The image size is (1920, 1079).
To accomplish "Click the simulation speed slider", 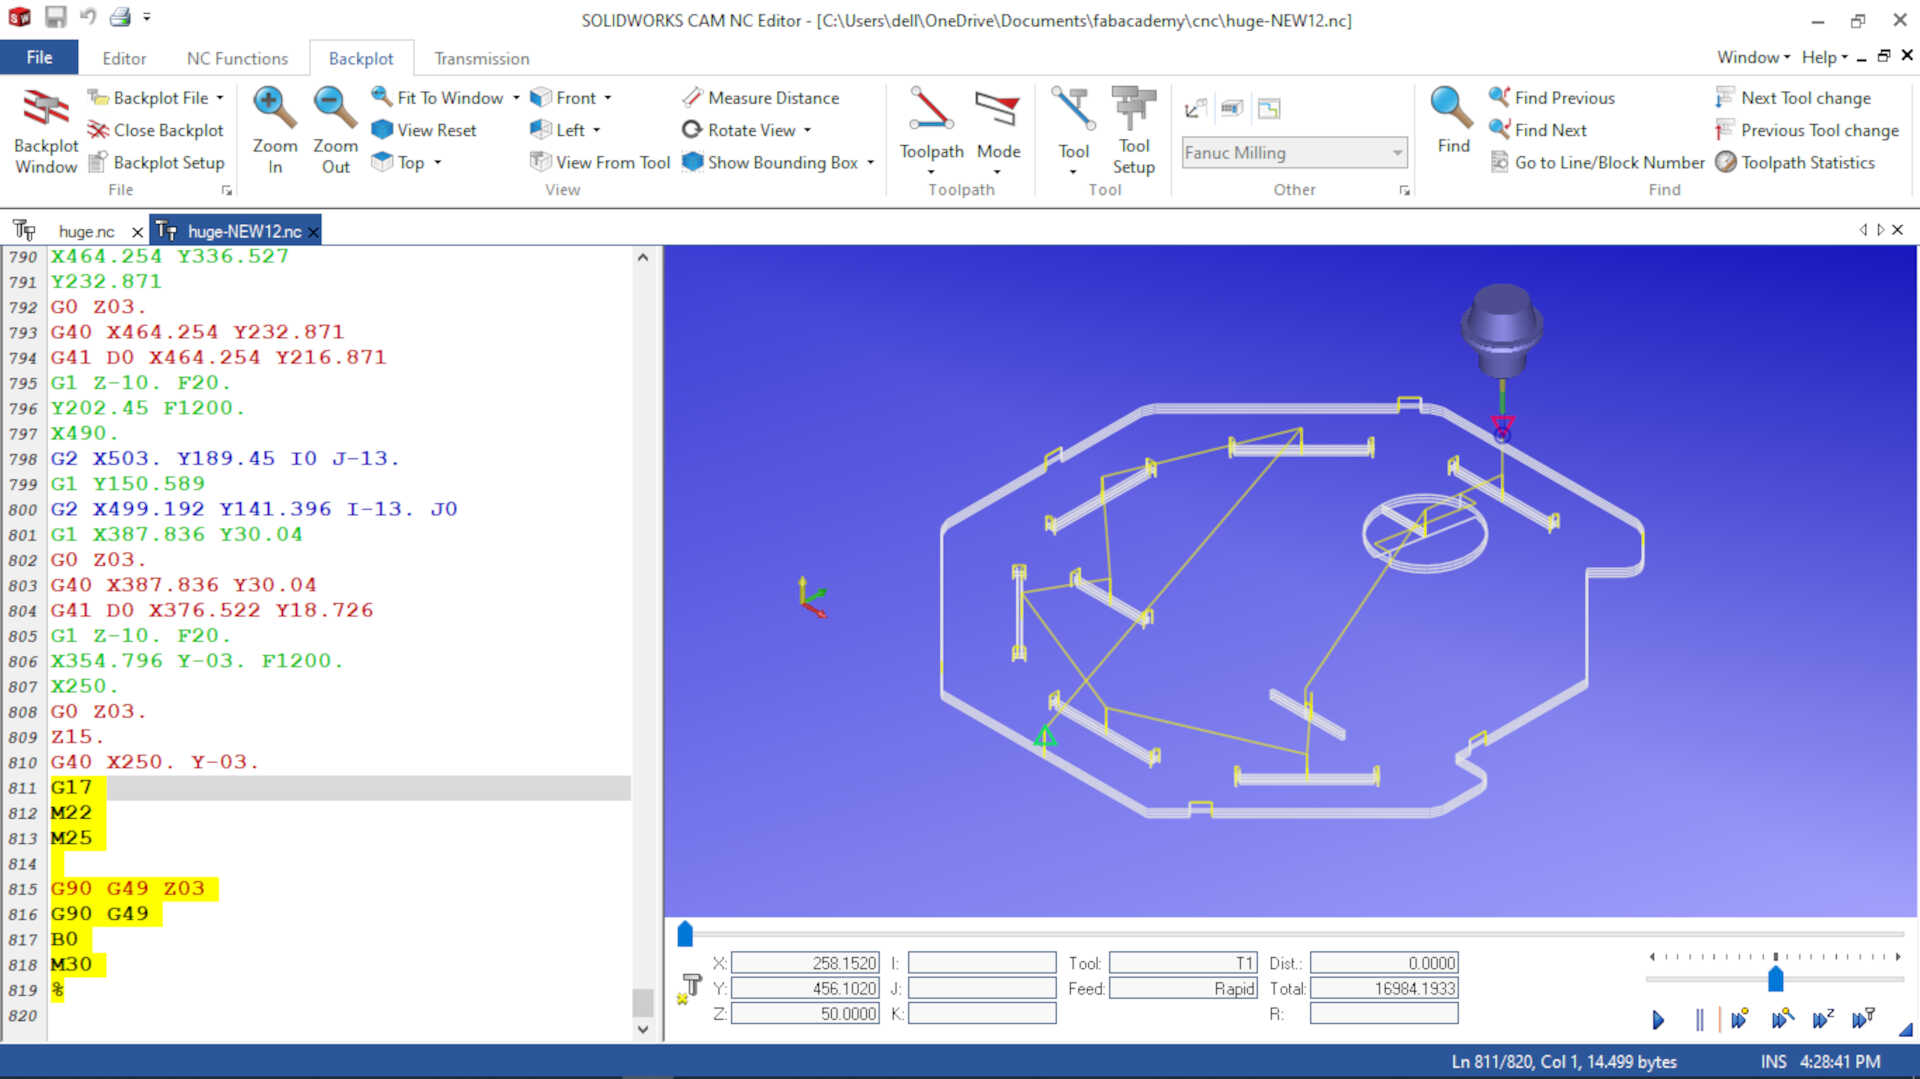I will click(1775, 980).
